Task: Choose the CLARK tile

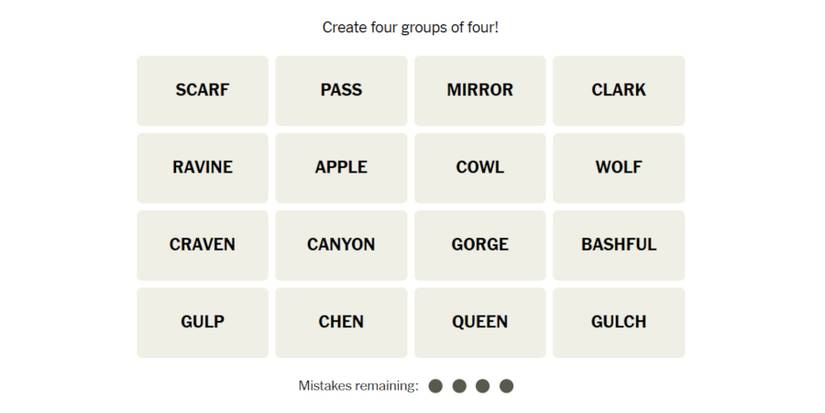Action: (x=618, y=90)
